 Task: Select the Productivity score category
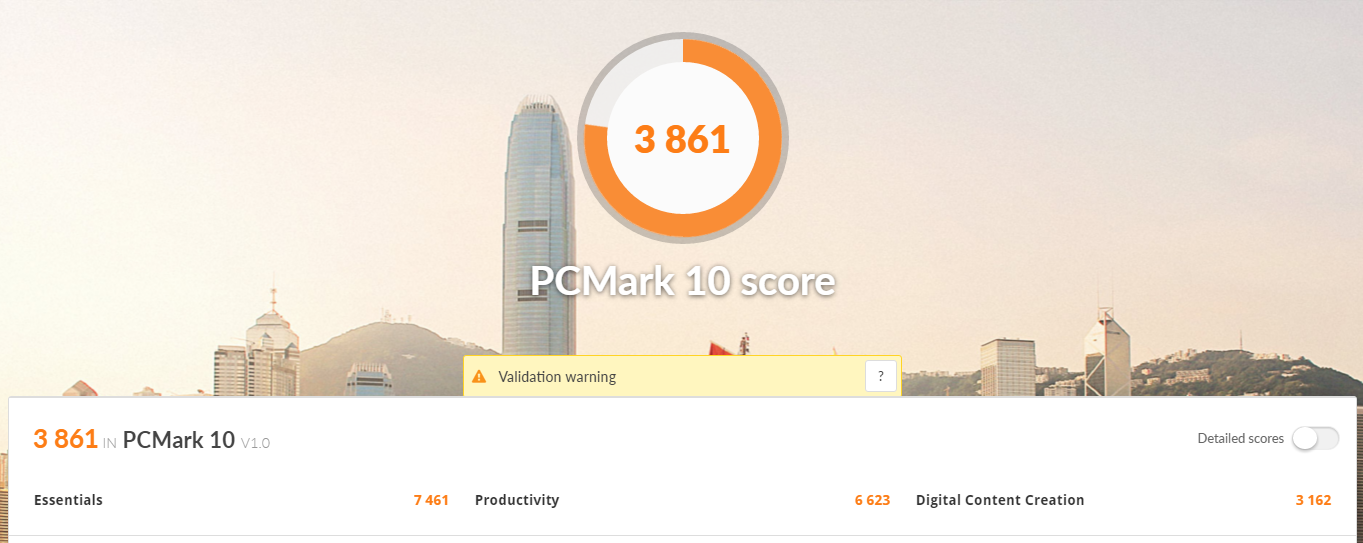pos(517,500)
